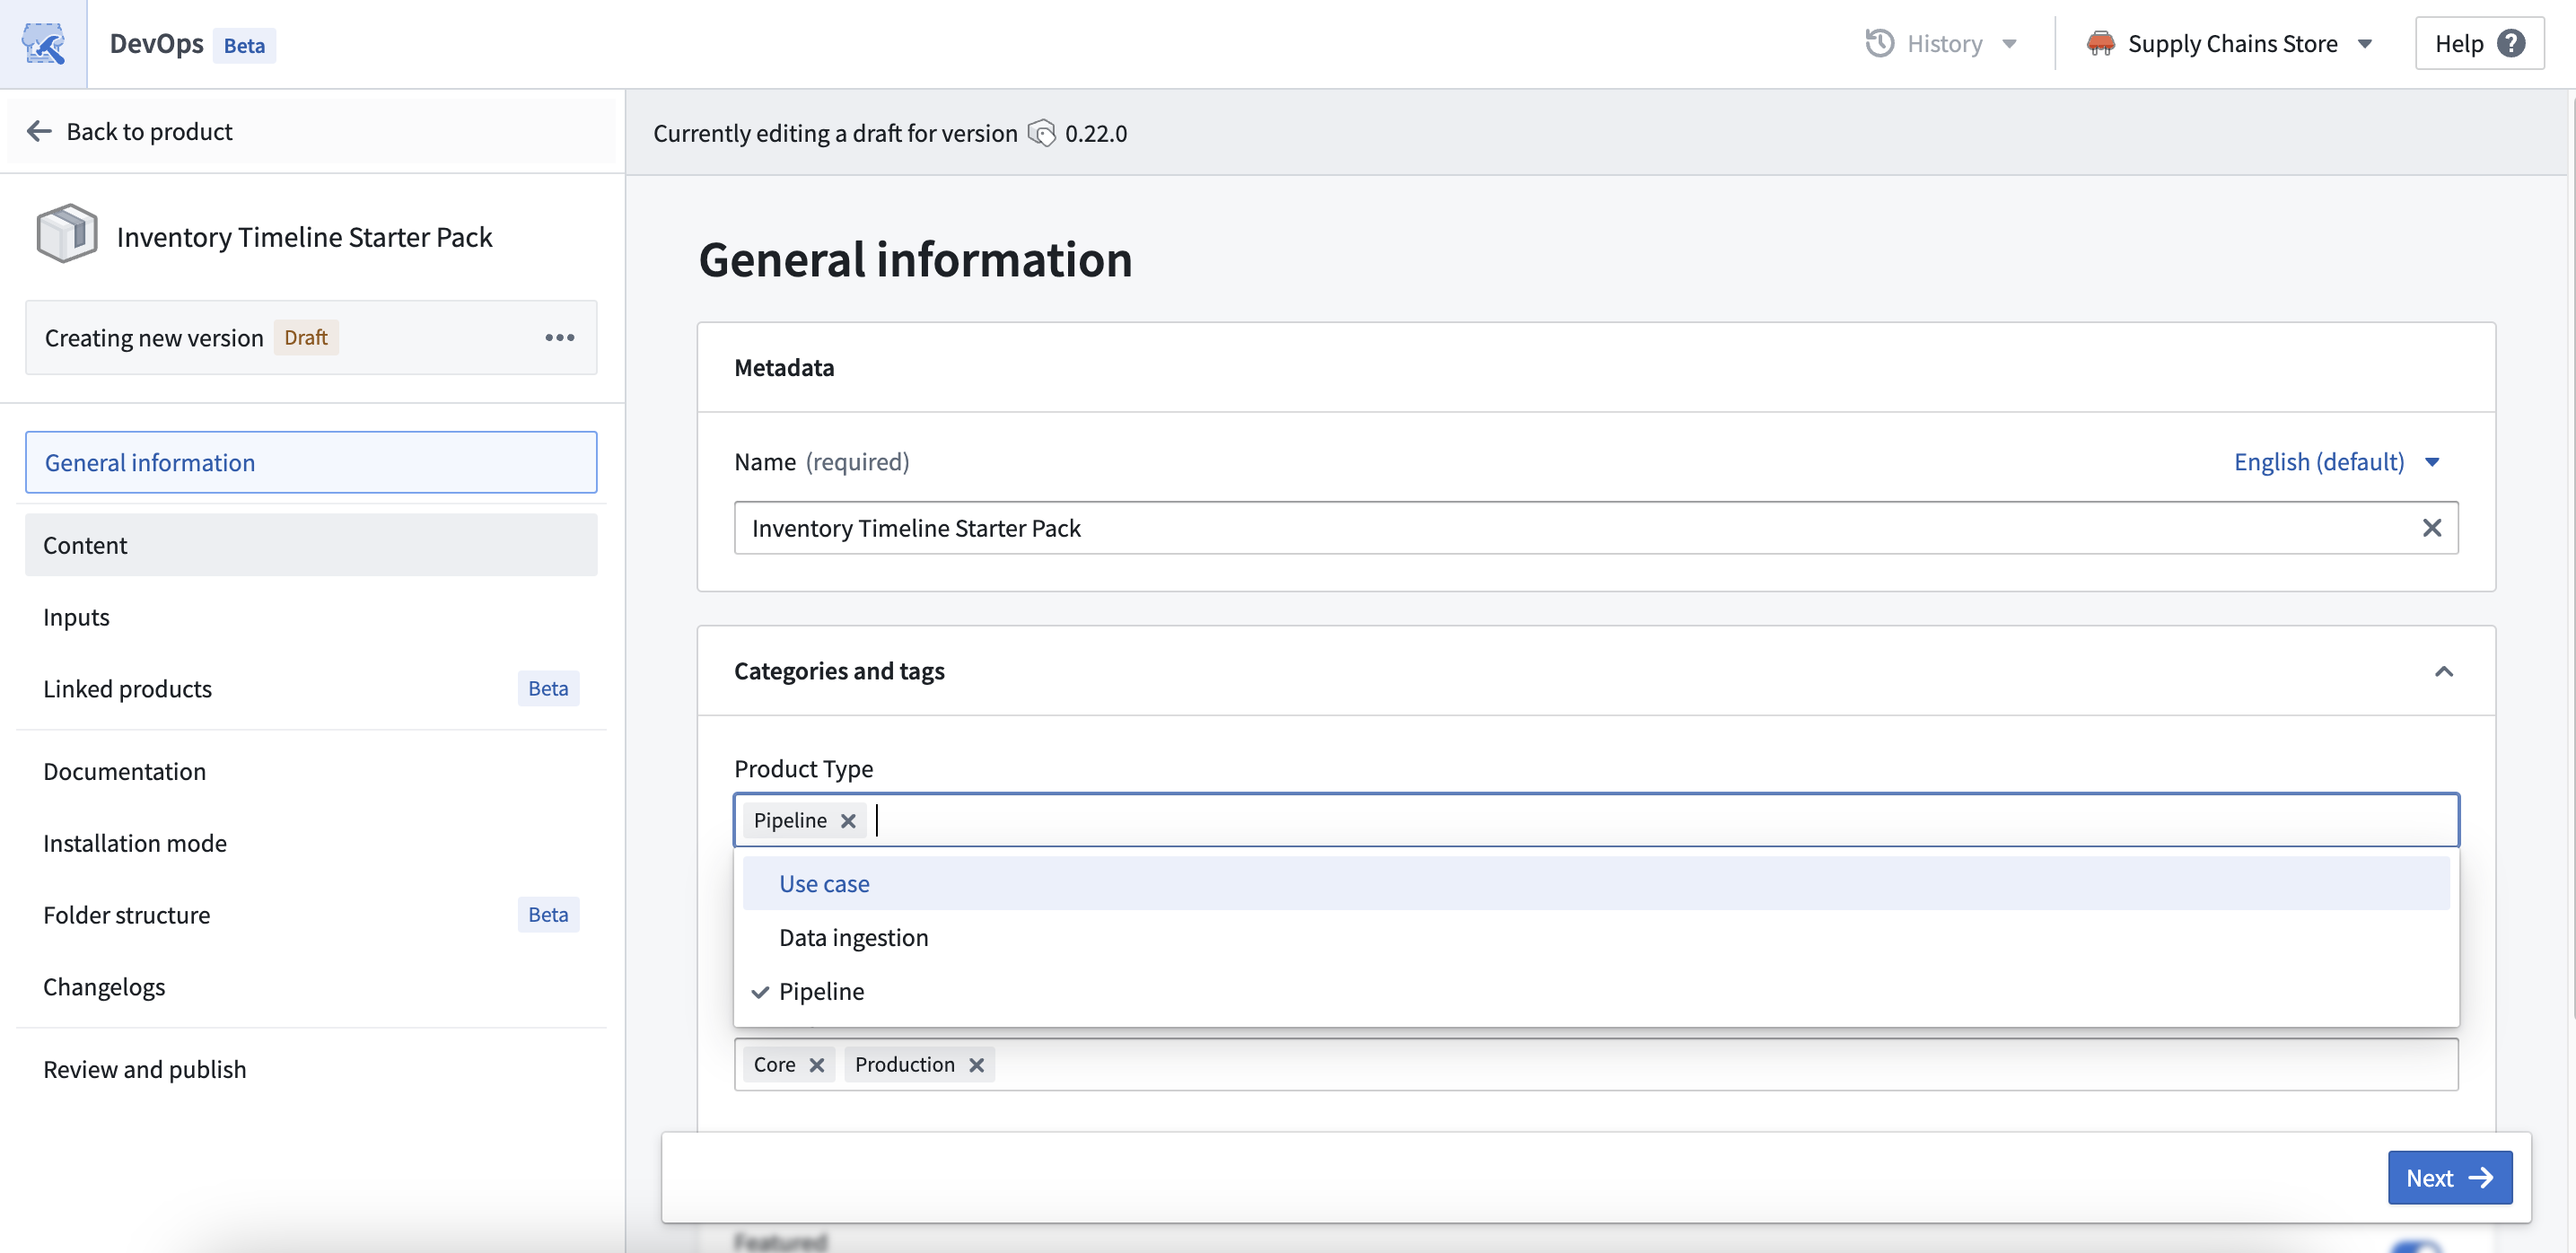2576x1253 pixels.
Task: Deselect the checked Pipeline option
Action: [x=1596, y=992]
